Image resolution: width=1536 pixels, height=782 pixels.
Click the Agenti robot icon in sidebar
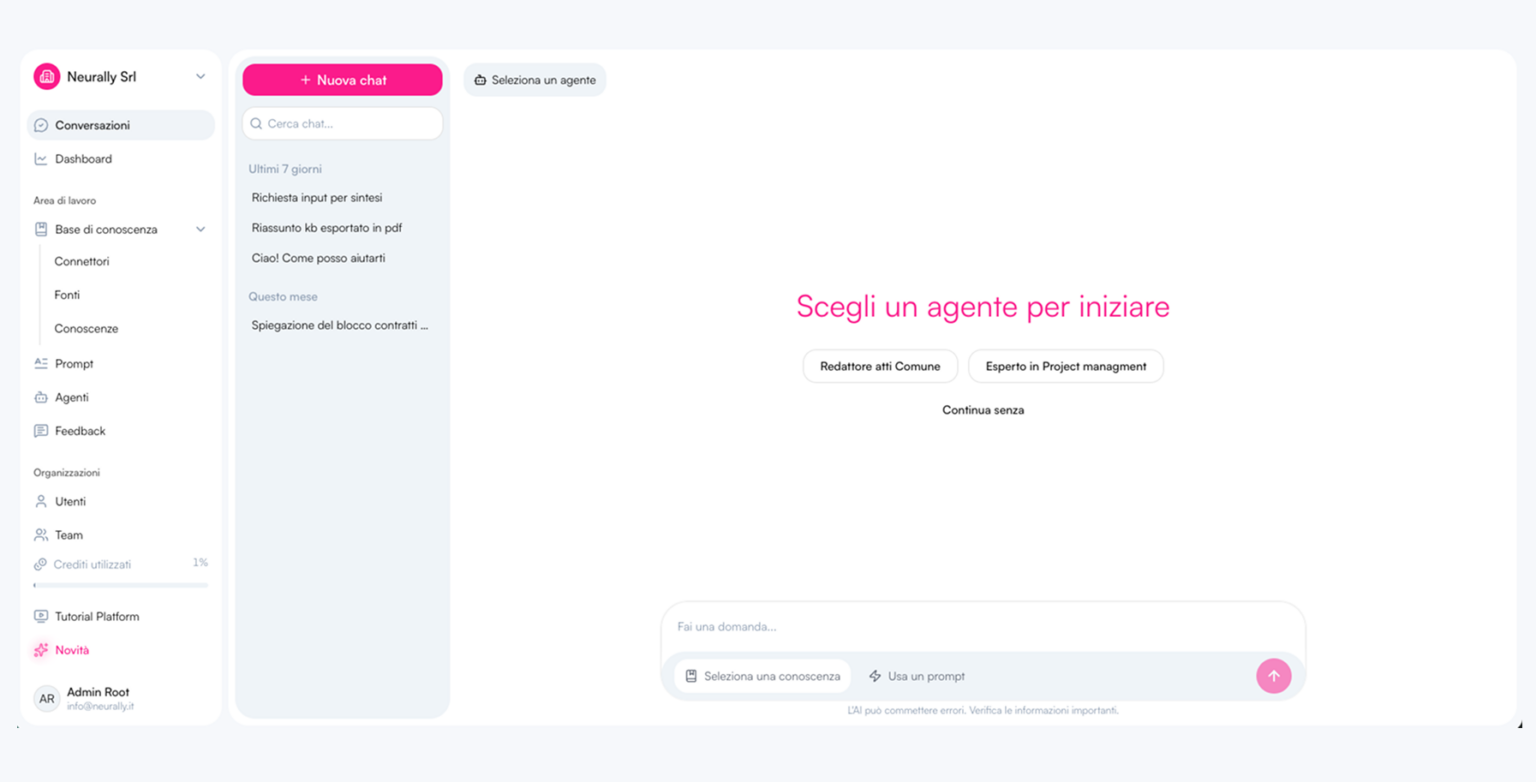pos(41,397)
